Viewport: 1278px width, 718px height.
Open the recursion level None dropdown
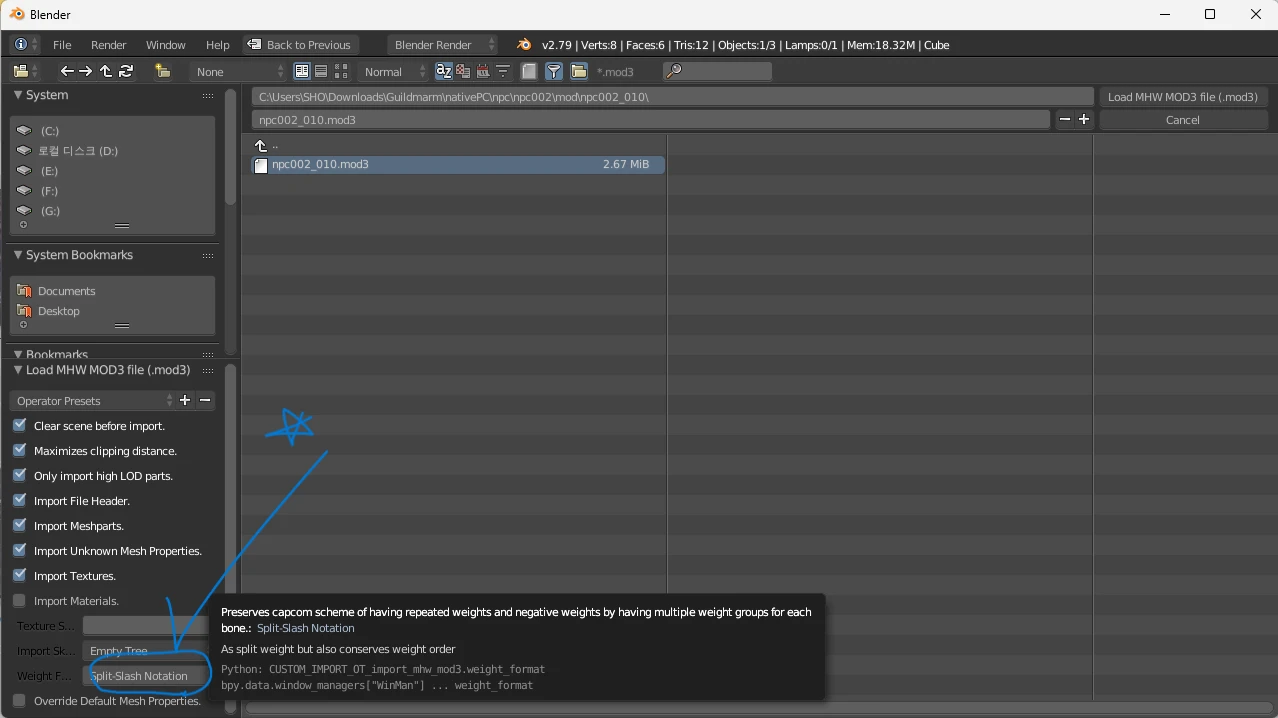238,71
